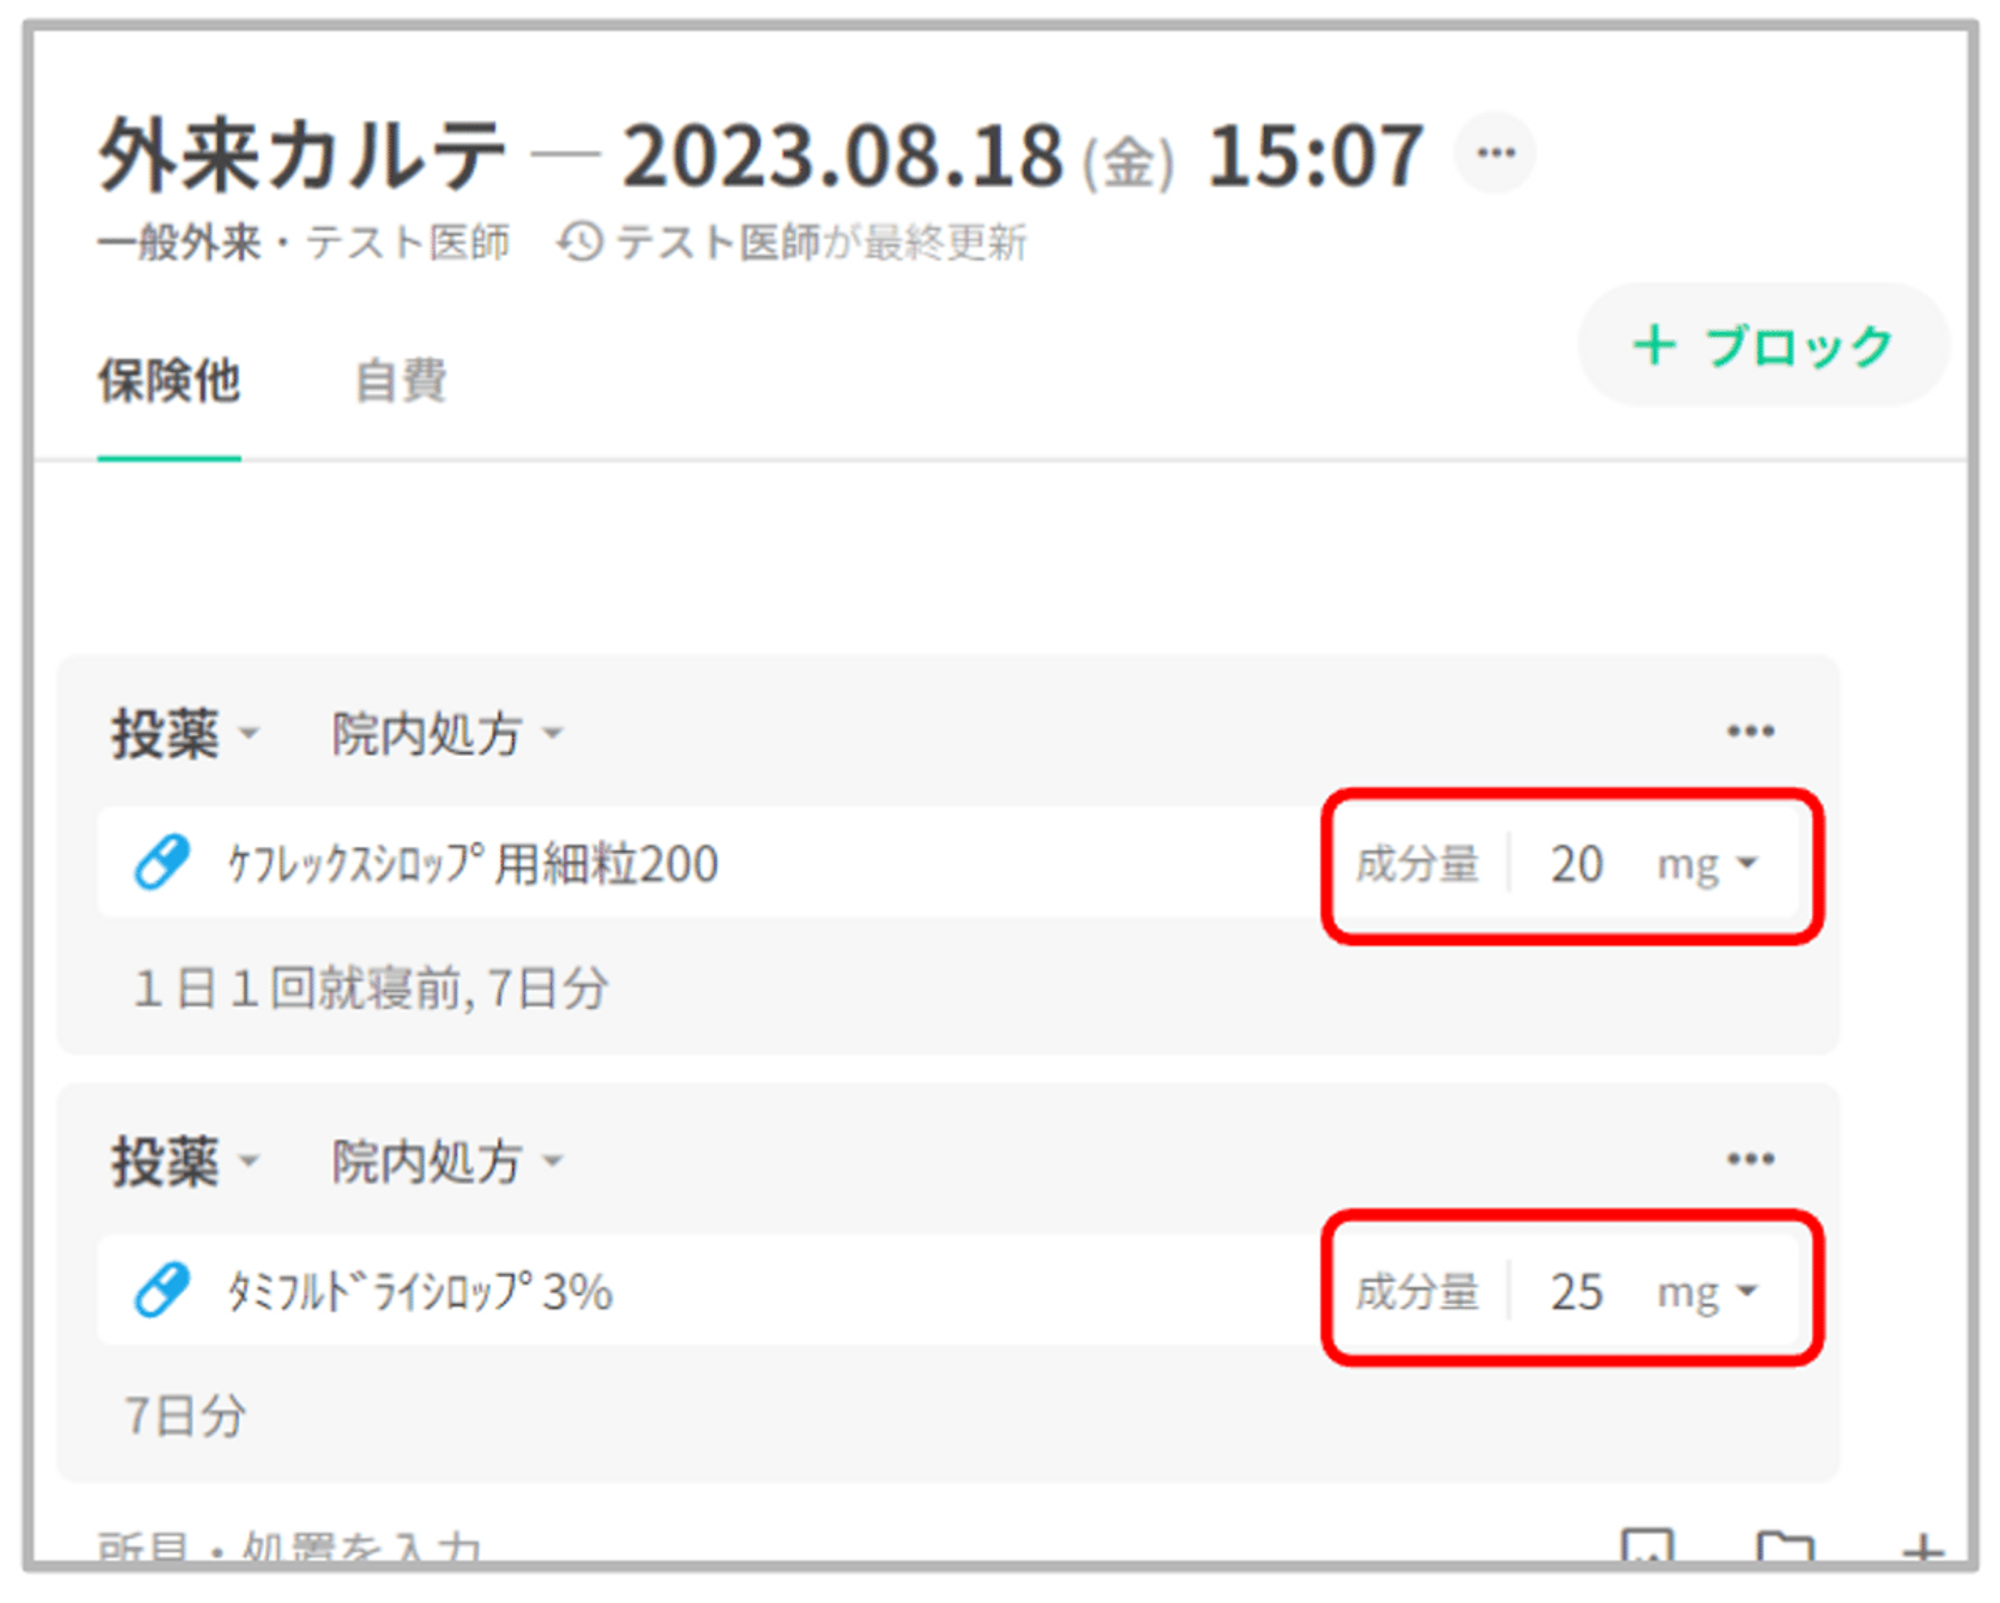Click the folder icon at the bottom
This screenshot has width=2000, height=1603.
click(1784, 1546)
